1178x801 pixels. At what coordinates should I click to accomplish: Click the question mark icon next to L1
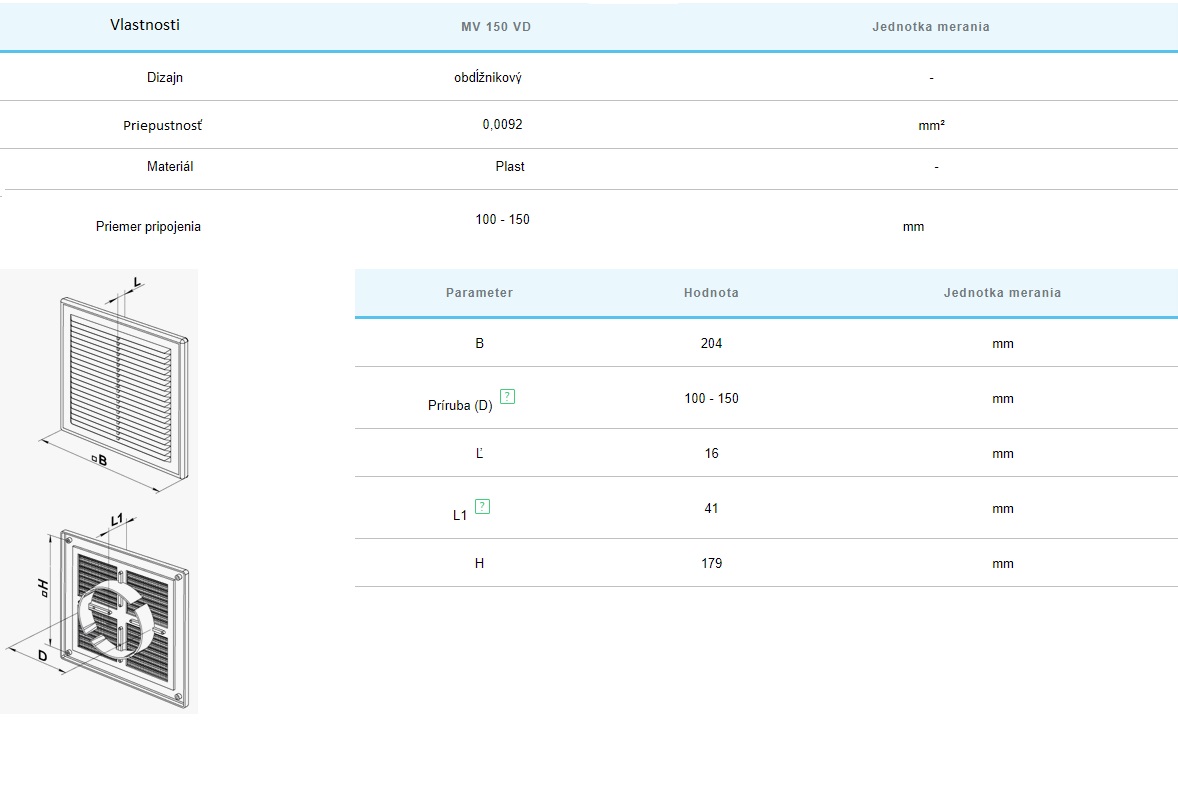click(483, 506)
